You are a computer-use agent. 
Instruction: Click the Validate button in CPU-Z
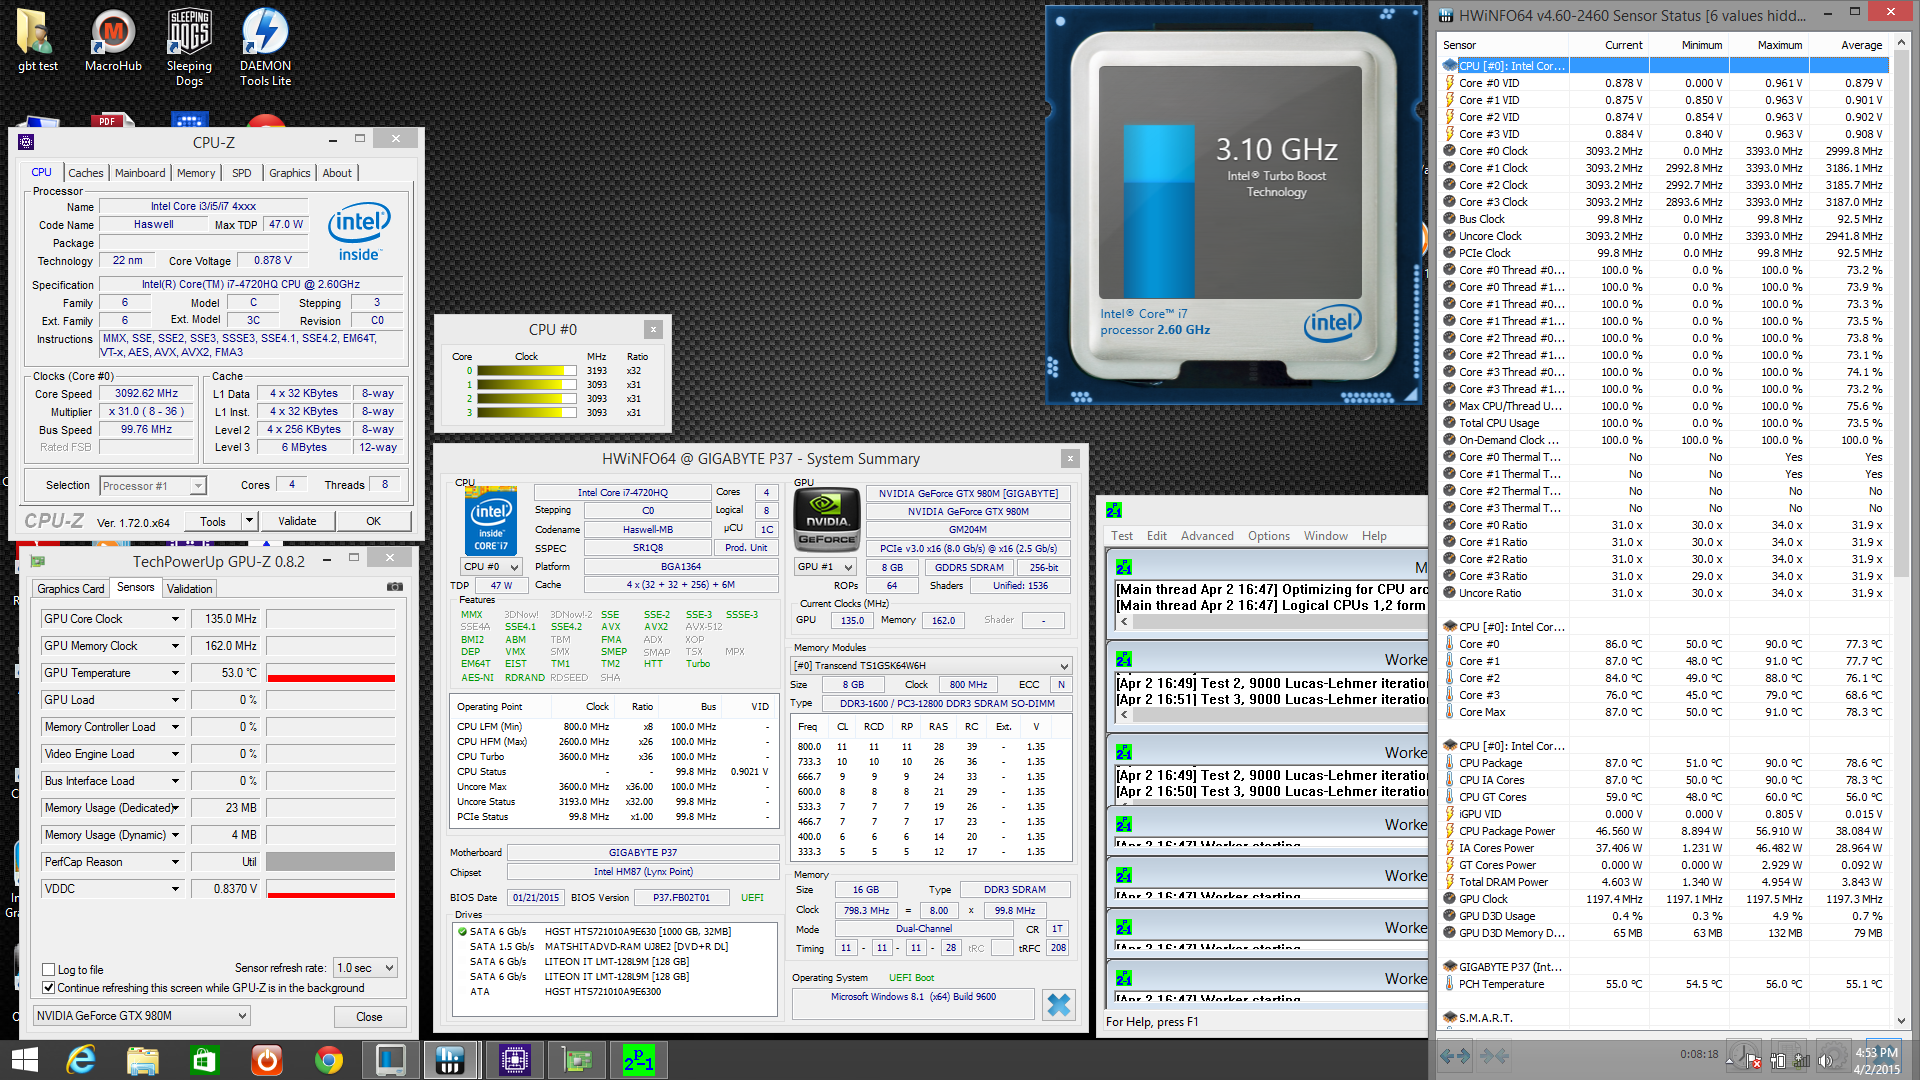(x=297, y=521)
